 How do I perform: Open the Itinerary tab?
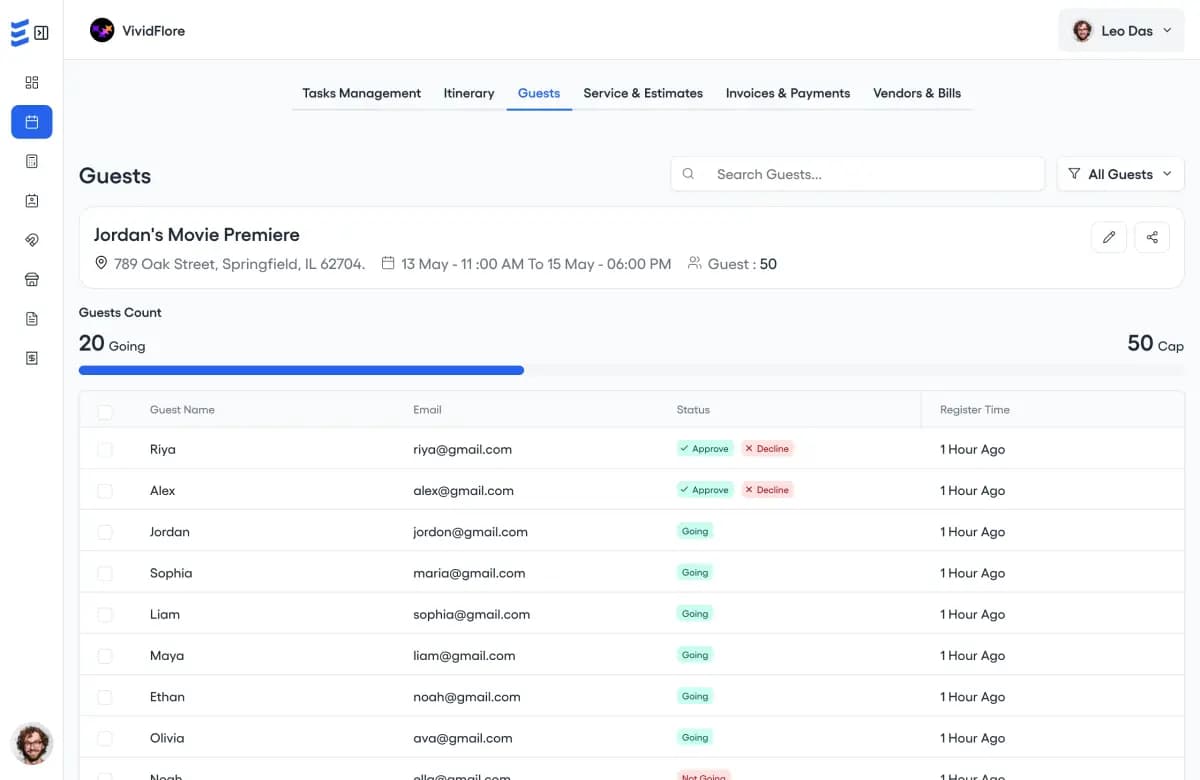469,93
